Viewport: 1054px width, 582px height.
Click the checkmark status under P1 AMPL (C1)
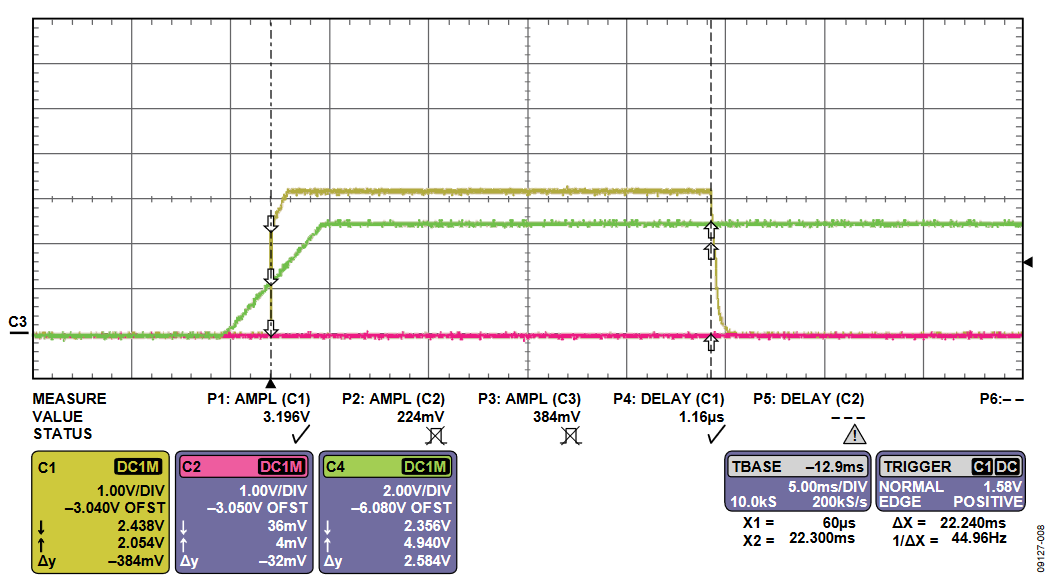[x=299, y=435]
